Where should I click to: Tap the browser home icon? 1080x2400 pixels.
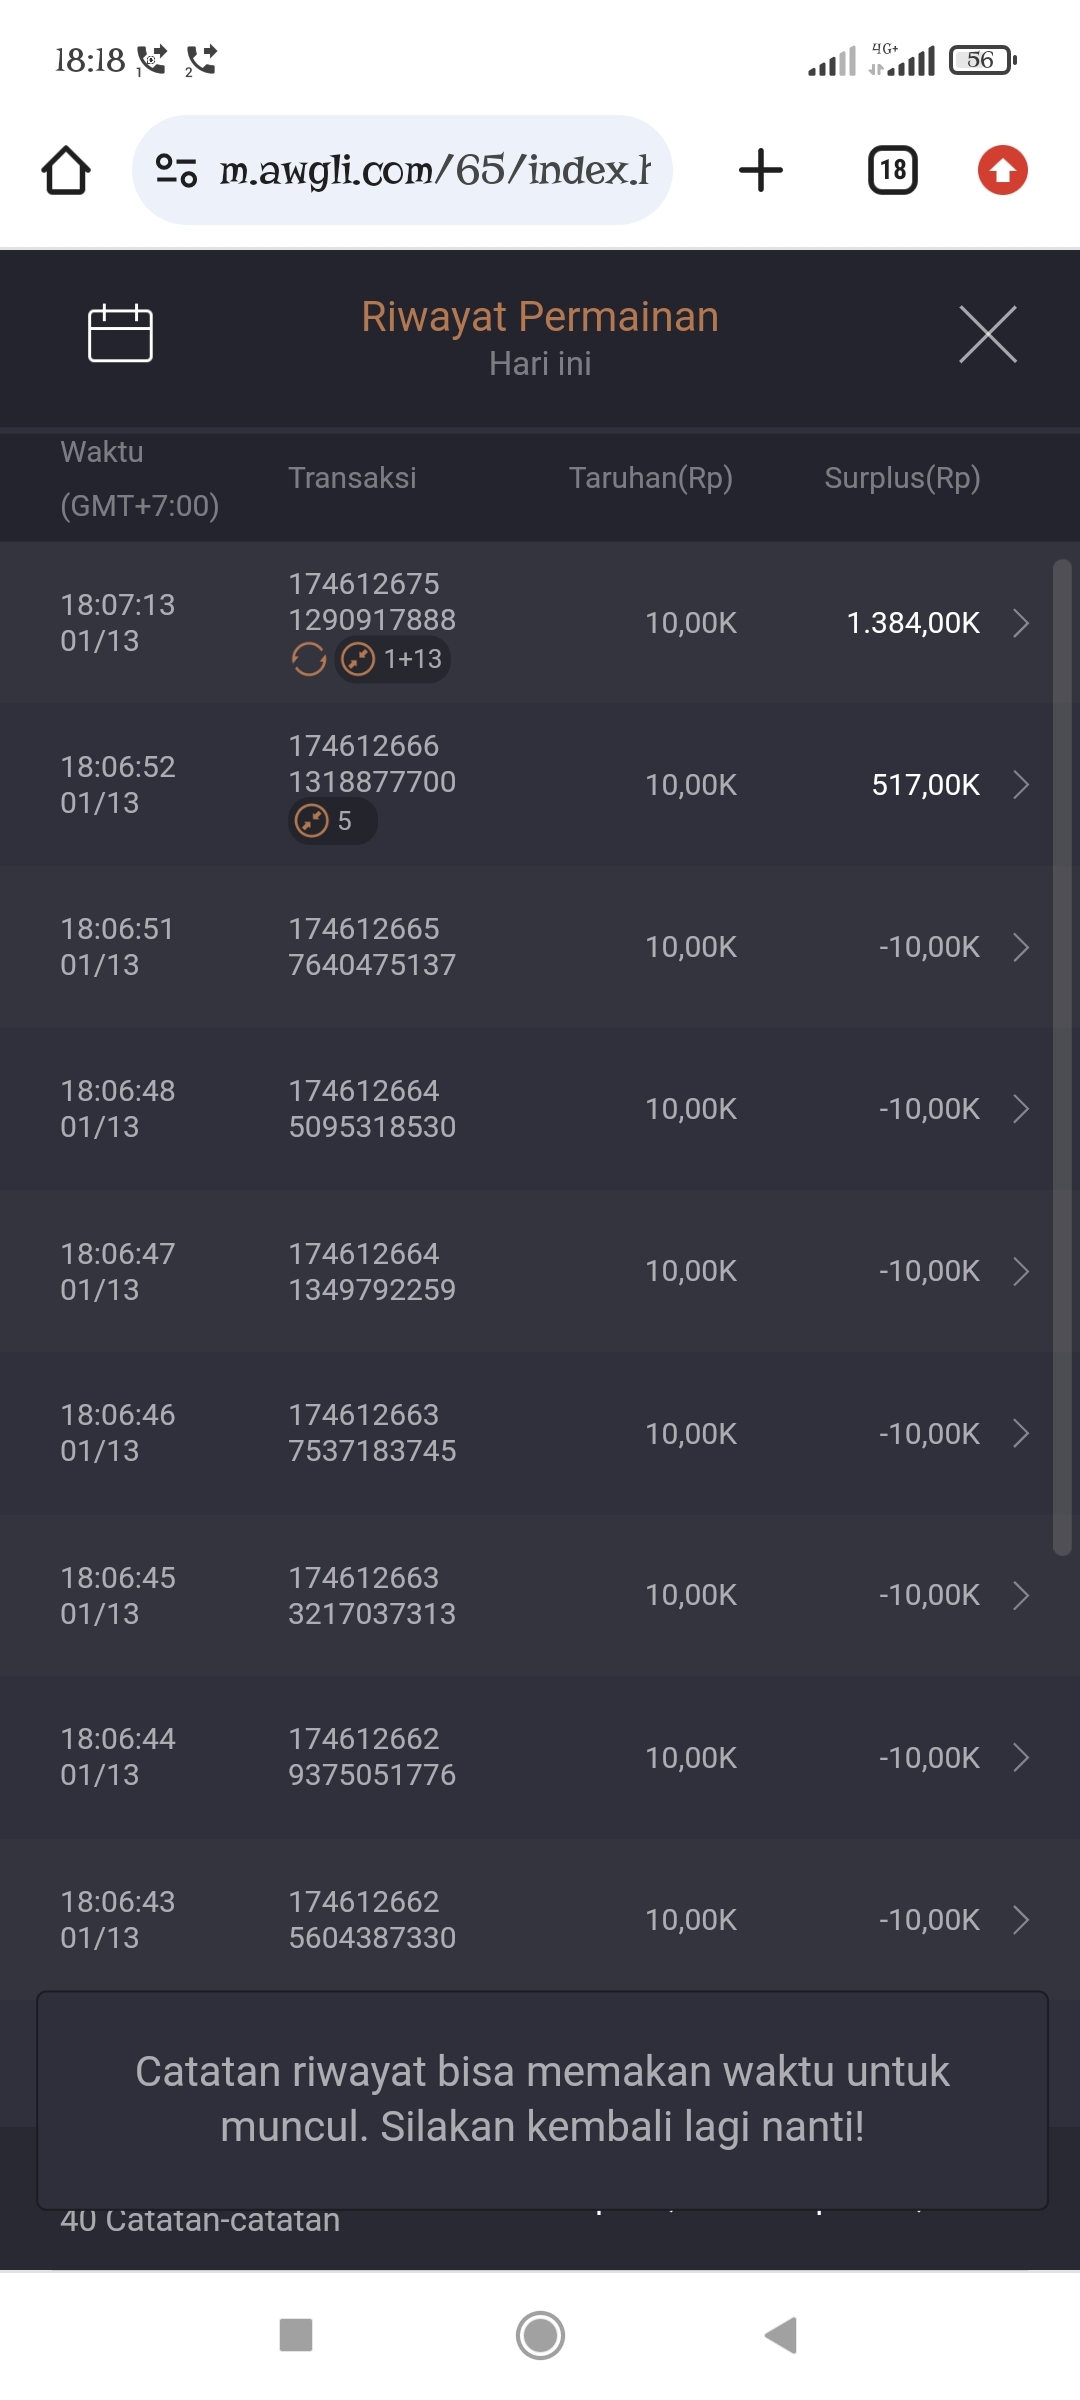point(66,170)
